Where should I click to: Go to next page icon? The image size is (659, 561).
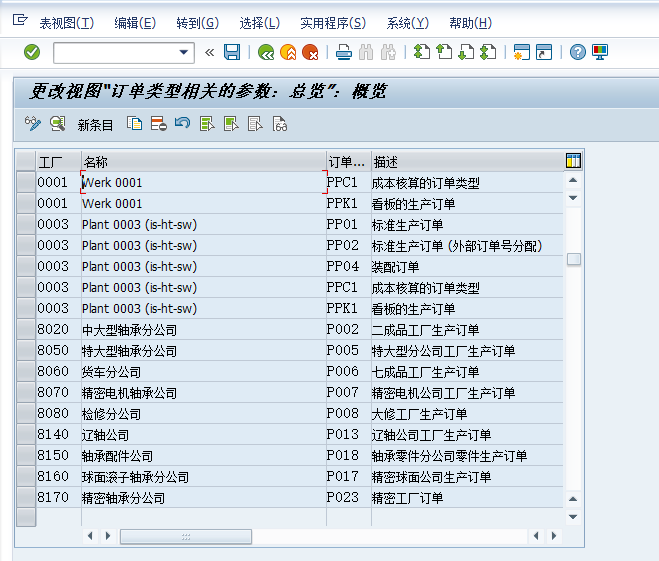(466, 52)
